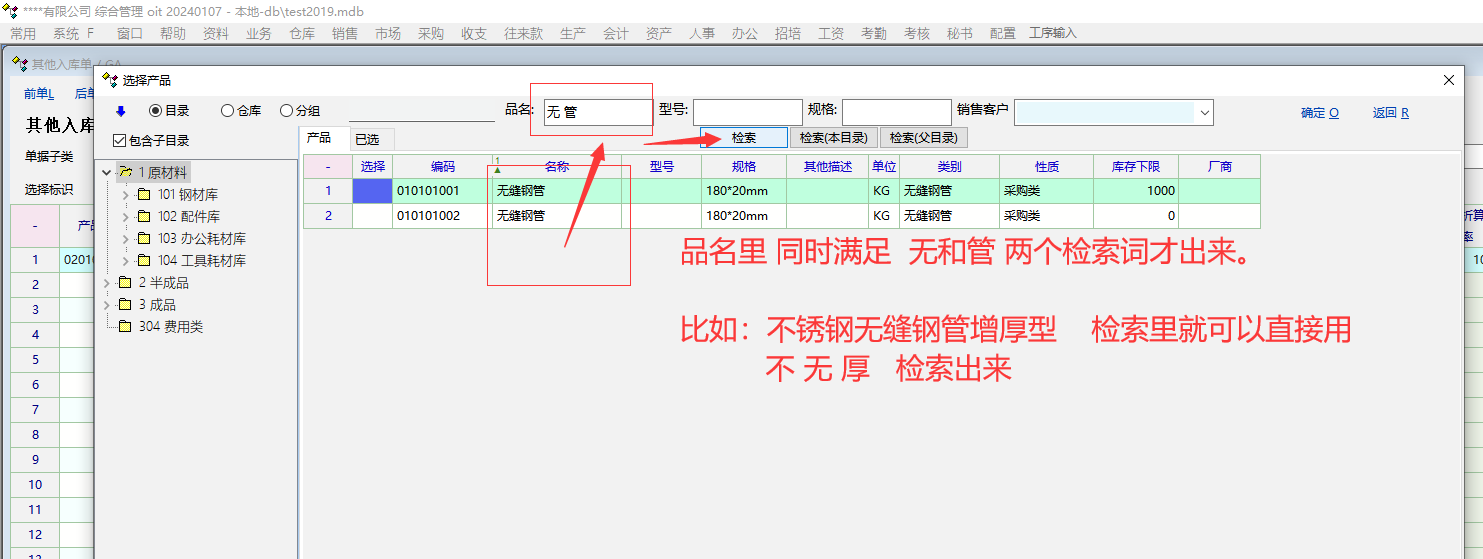Click the blue down arrow icon

[x=121, y=111]
